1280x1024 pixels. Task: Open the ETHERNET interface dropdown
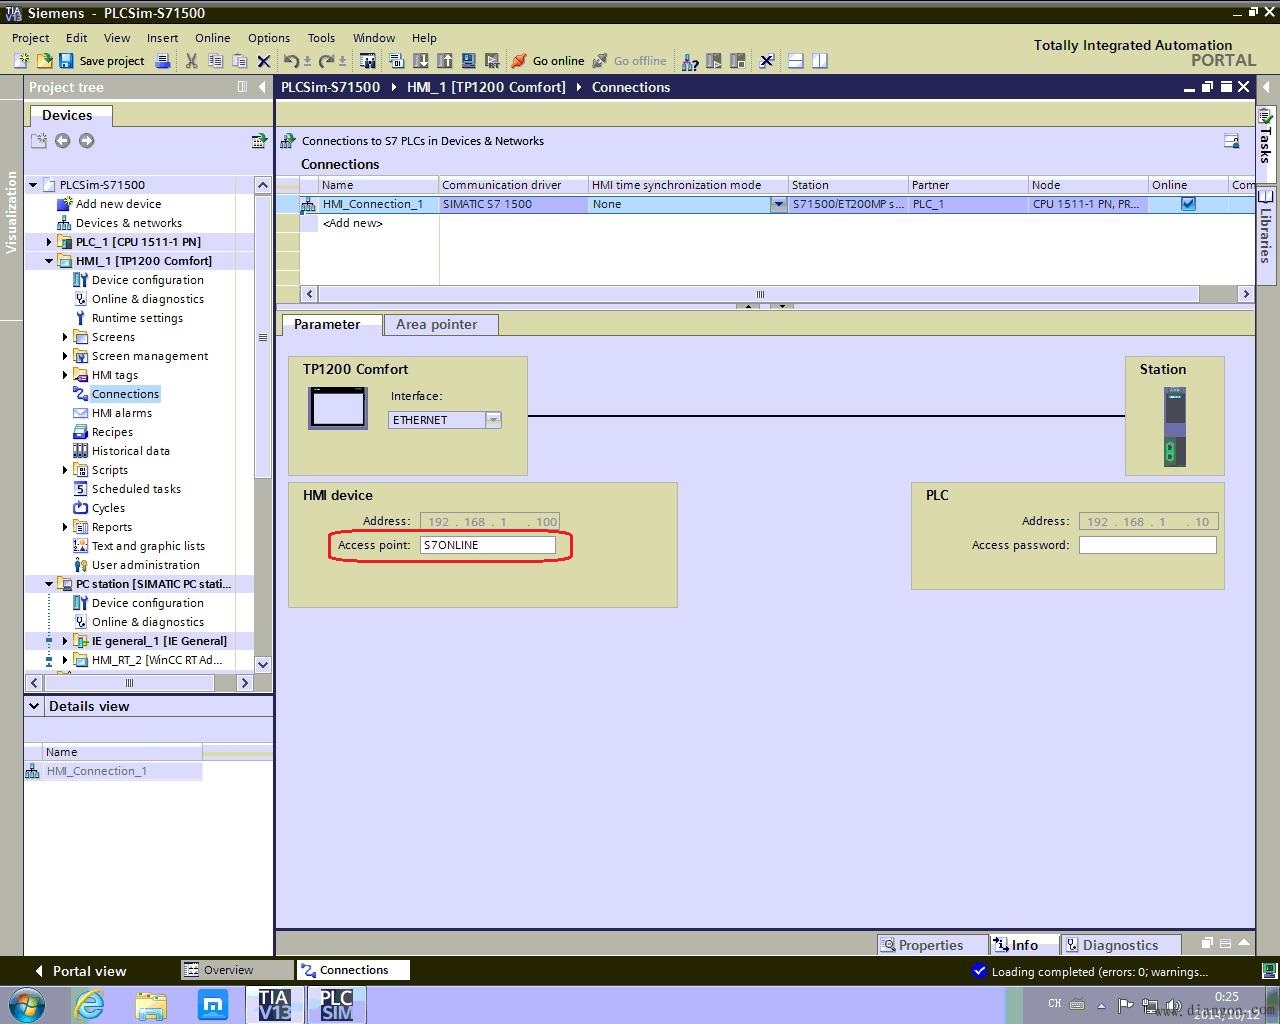coord(493,420)
